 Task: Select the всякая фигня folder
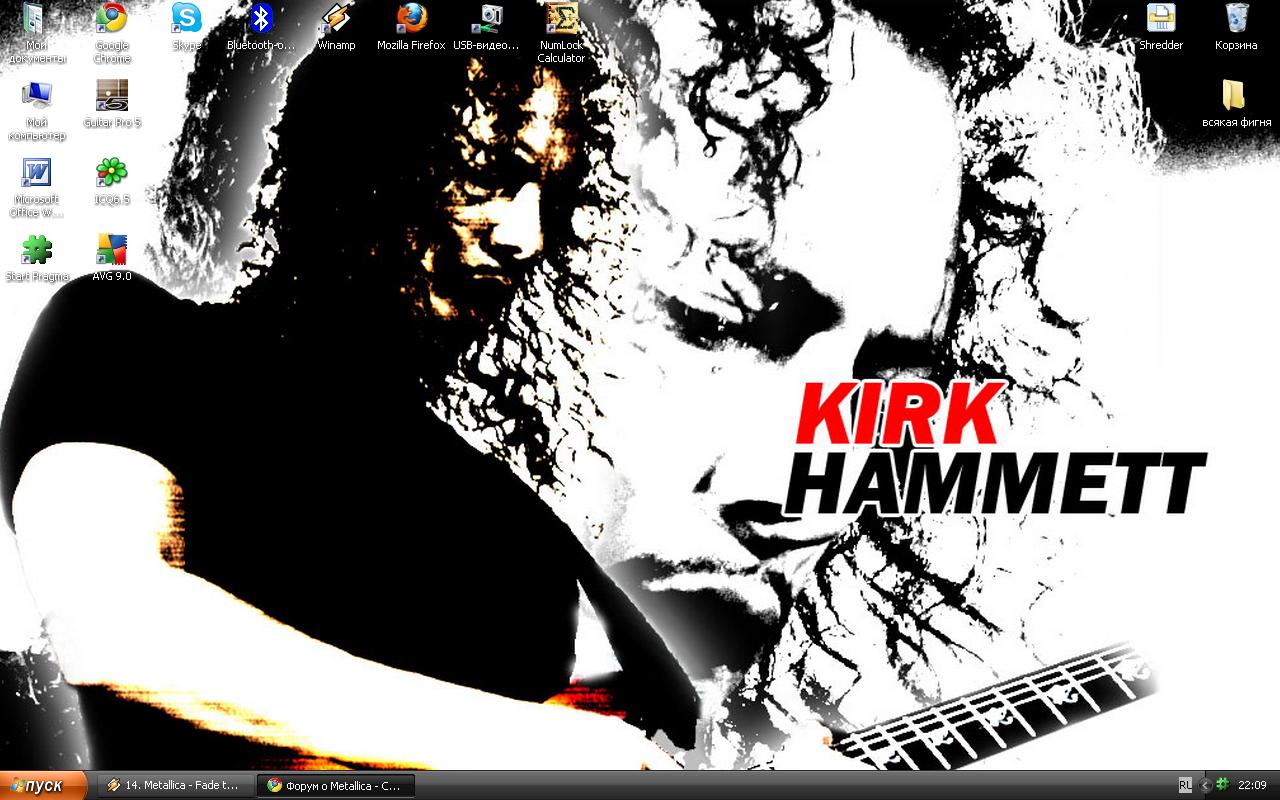[x=1236, y=96]
